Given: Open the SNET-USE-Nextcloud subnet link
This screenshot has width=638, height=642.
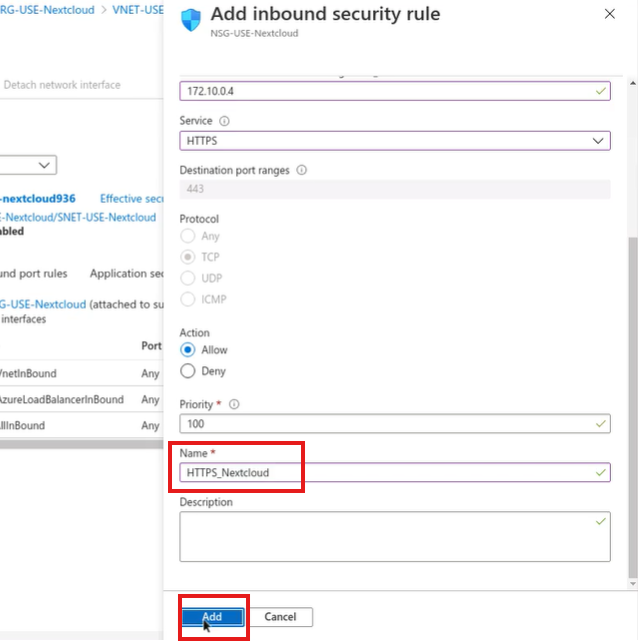Looking at the screenshot, I should pyautogui.click(x=78, y=217).
